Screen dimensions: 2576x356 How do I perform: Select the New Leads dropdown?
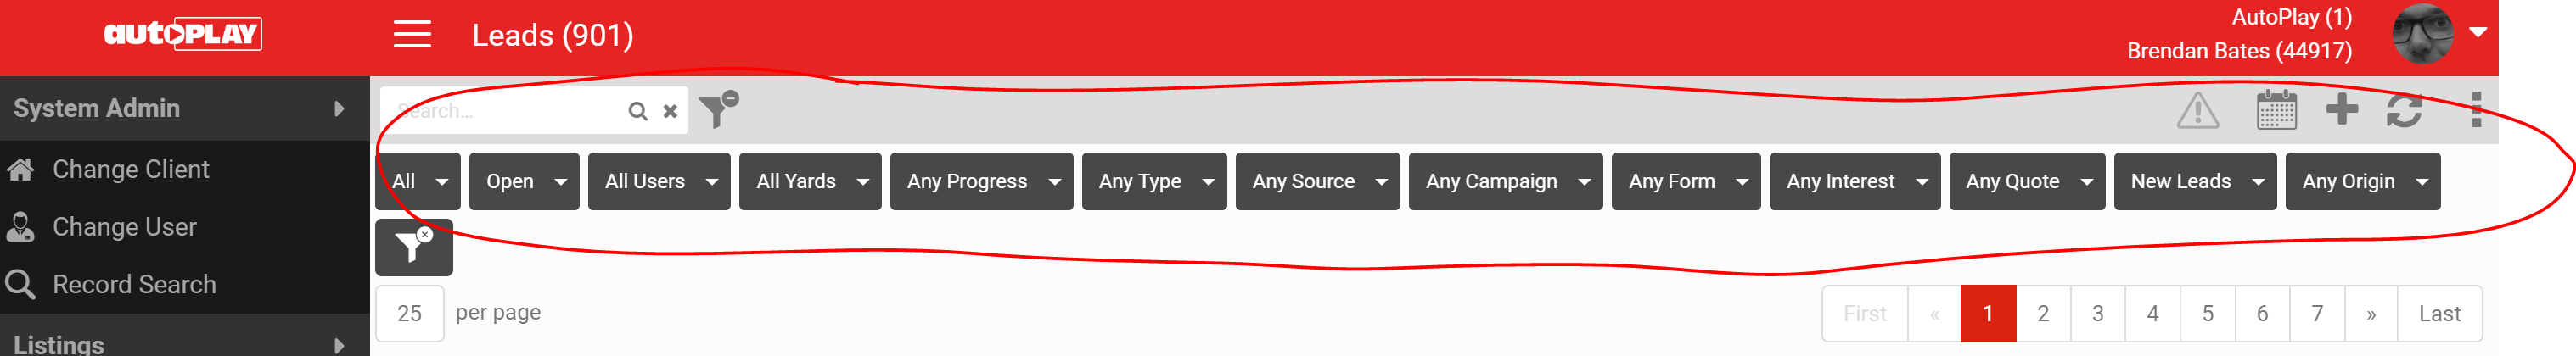pos(2195,181)
